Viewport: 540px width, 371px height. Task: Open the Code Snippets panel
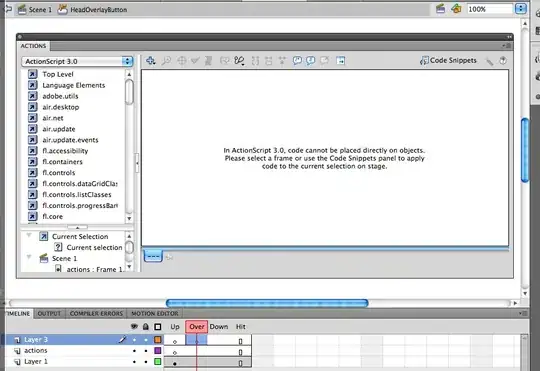point(448,61)
